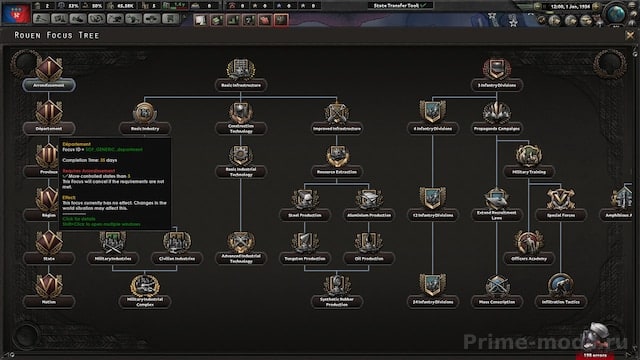Select the Construction Technology focus
This screenshot has height=360, width=640.
click(241, 118)
